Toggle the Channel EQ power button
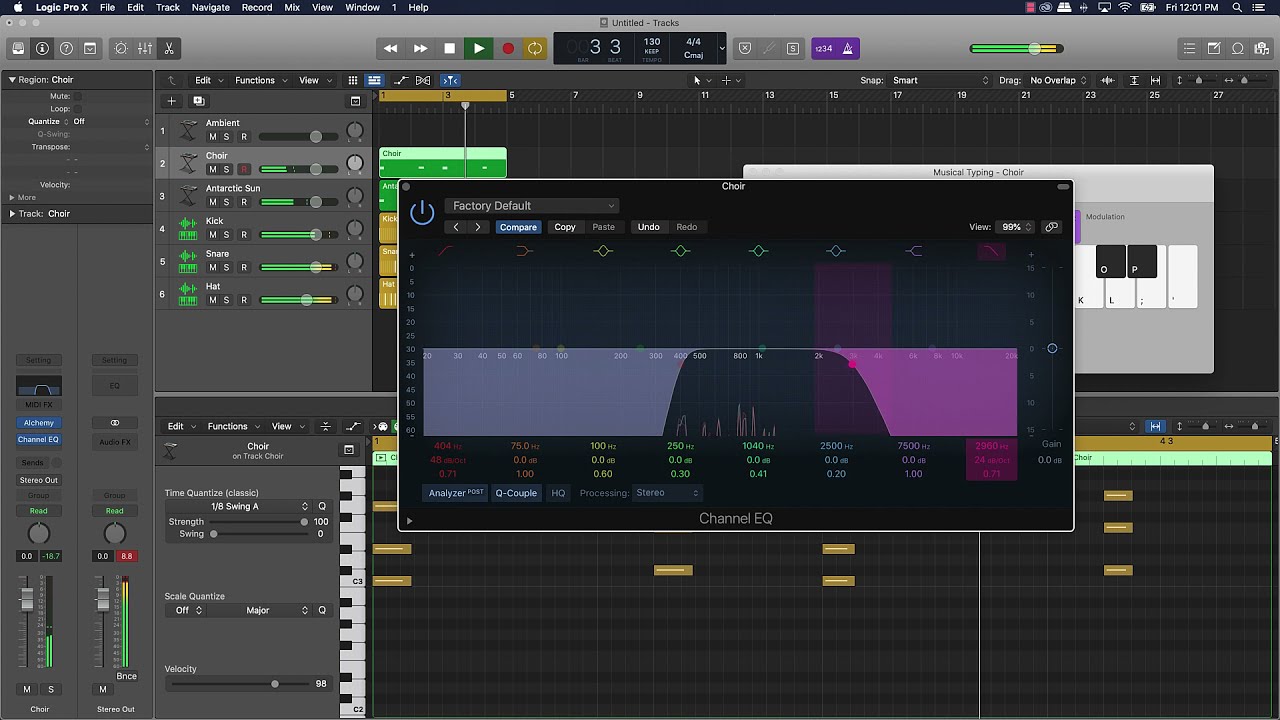Image resolution: width=1280 pixels, height=720 pixels. (x=422, y=211)
